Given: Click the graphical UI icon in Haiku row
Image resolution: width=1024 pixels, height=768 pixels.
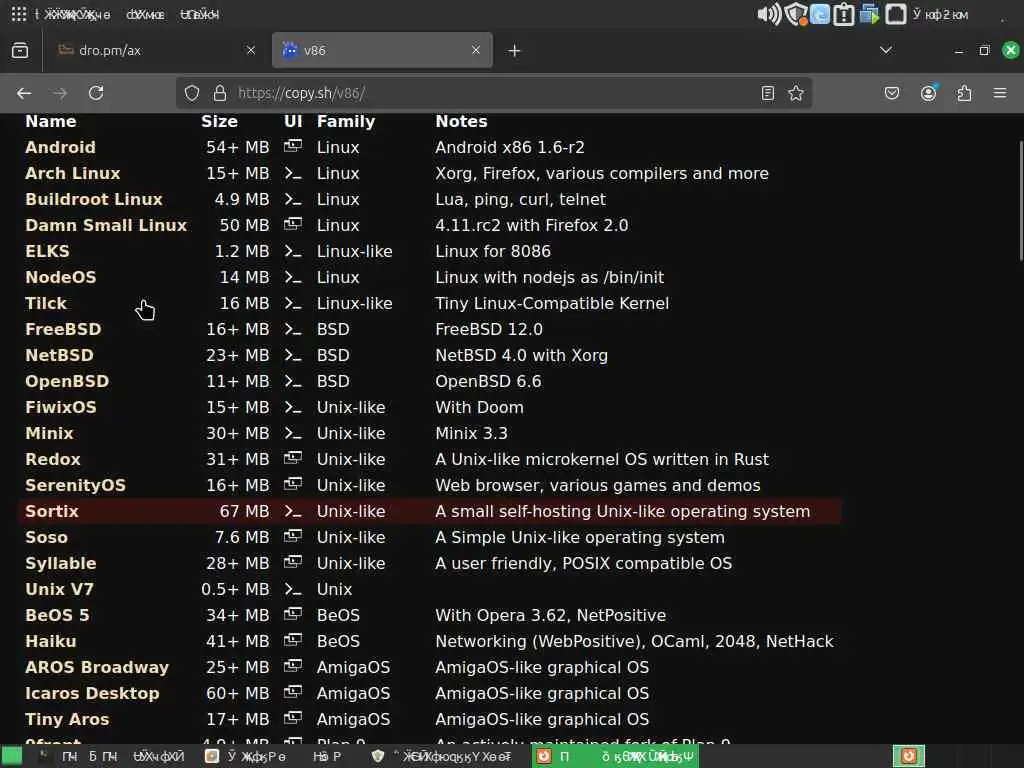Looking at the screenshot, I should (x=293, y=640).
